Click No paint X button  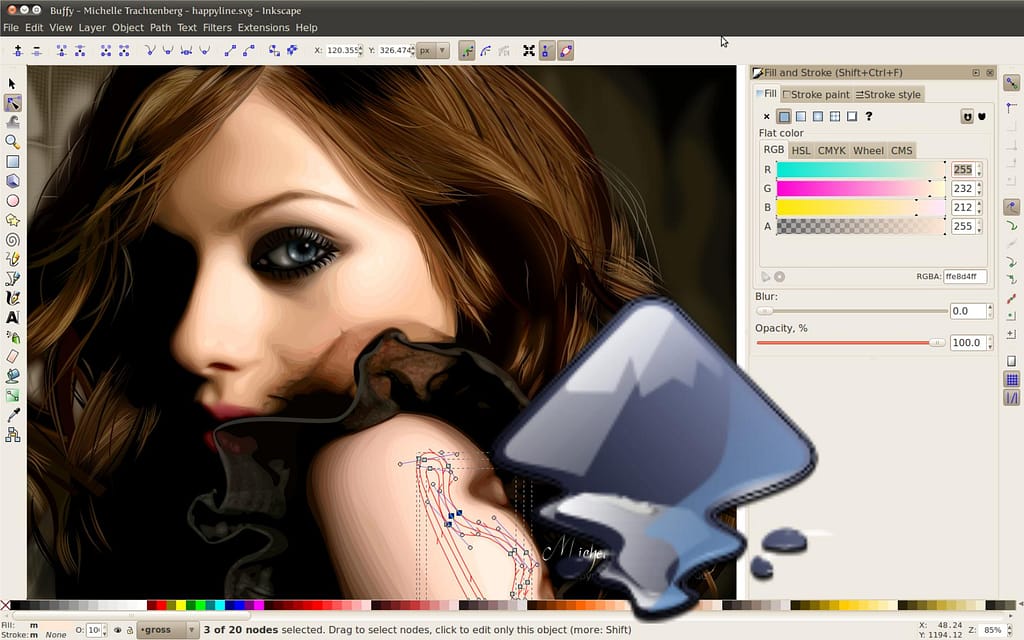[767, 117]
